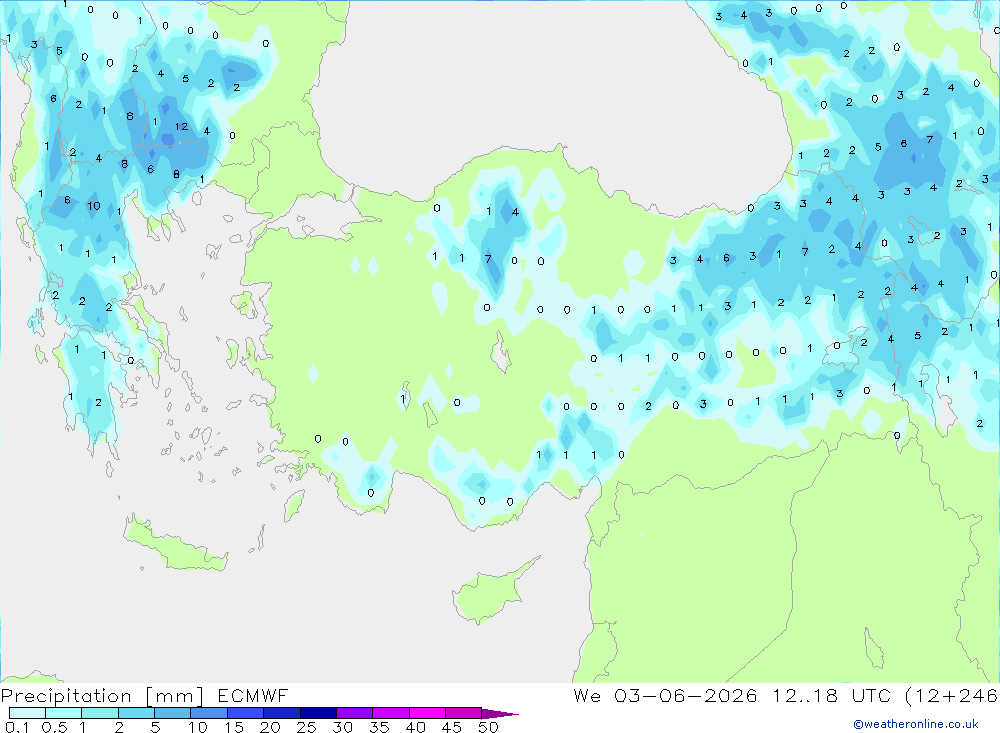The width and height of the screenshot is (1000, 733).
Task: Click the legend label '30'
Action: point(342,727)
